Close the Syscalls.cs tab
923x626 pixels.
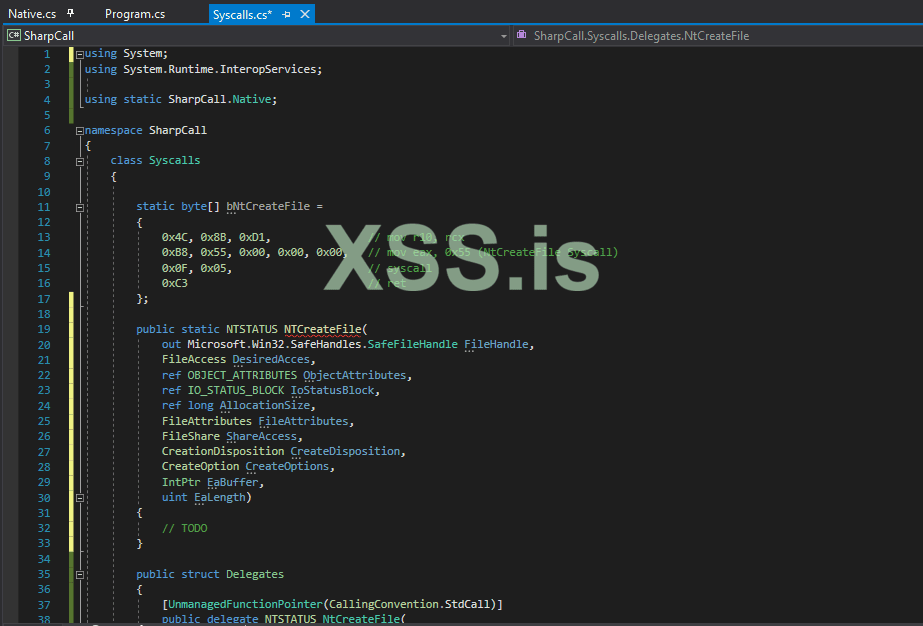pos(305,14)
